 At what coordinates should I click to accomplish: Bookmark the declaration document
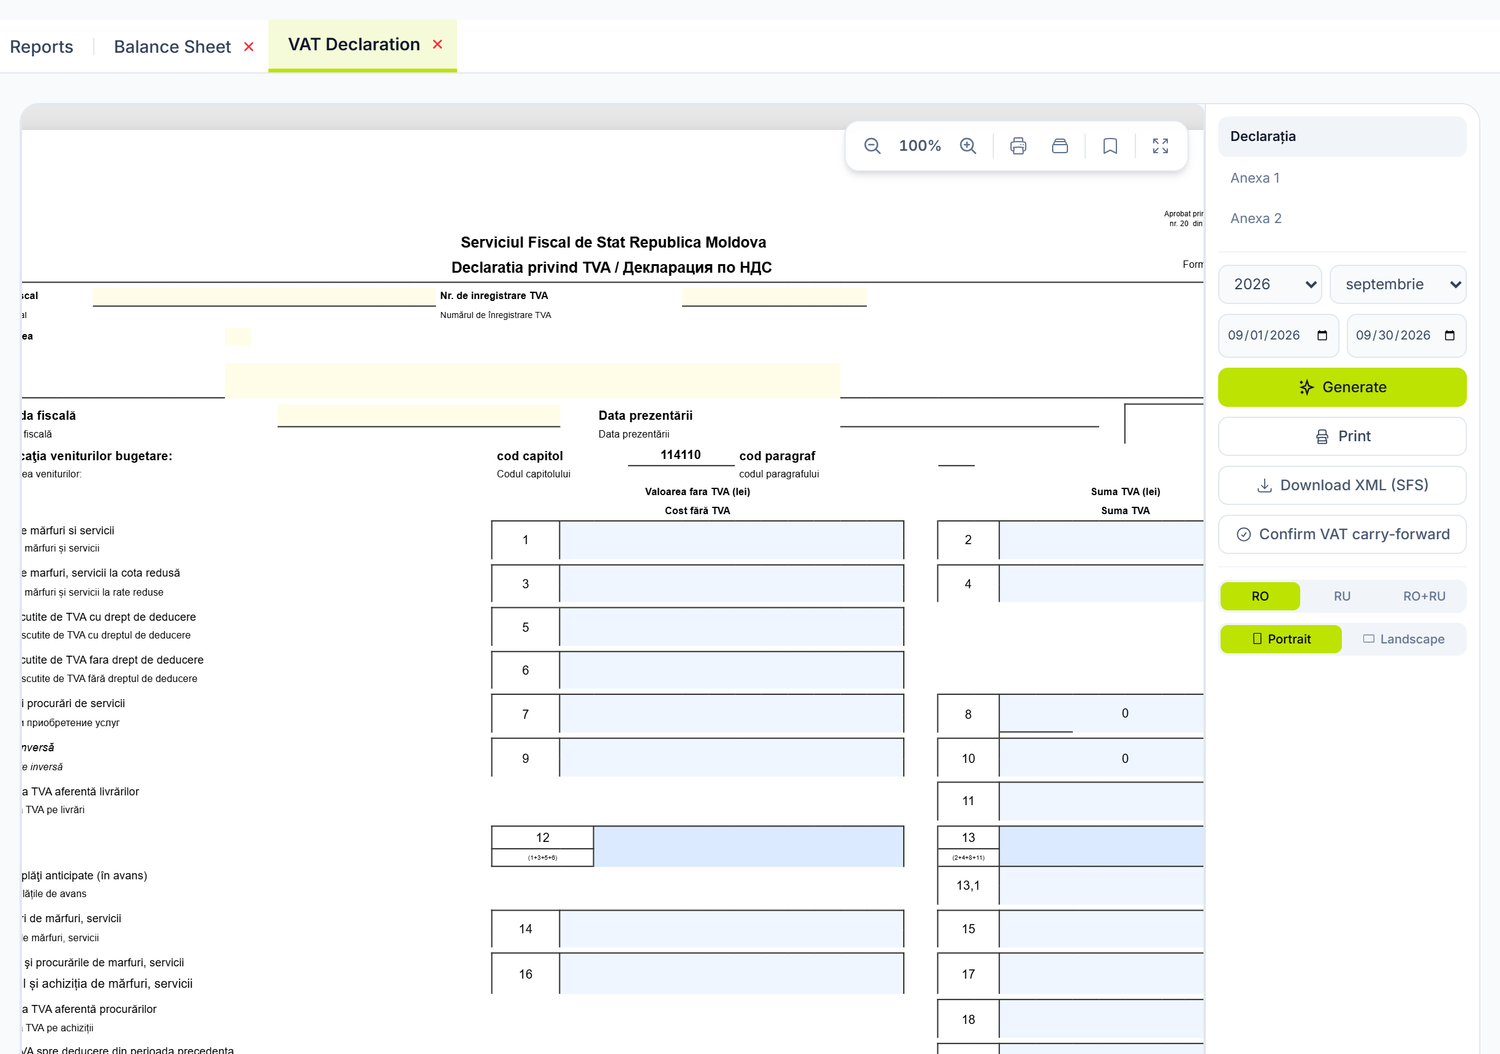click(x=1110, y=146)
